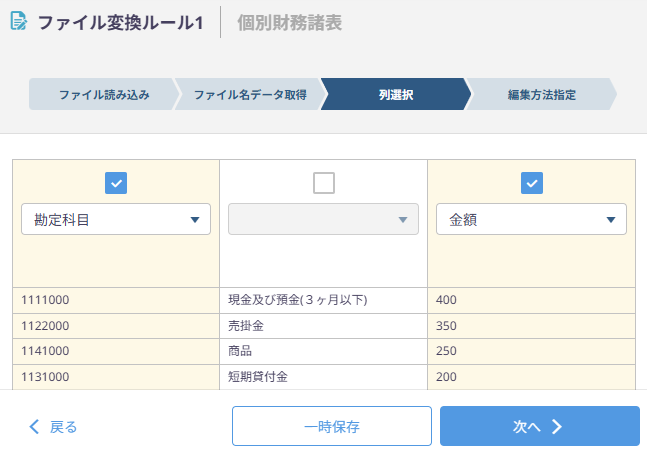Select cell 売掛金
This screenshot has height=451, width=647.
(x=324, y=326)
